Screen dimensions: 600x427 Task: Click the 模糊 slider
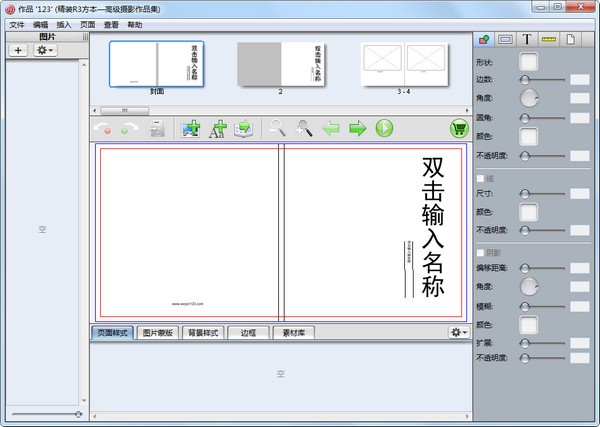[x=542, y=306]
